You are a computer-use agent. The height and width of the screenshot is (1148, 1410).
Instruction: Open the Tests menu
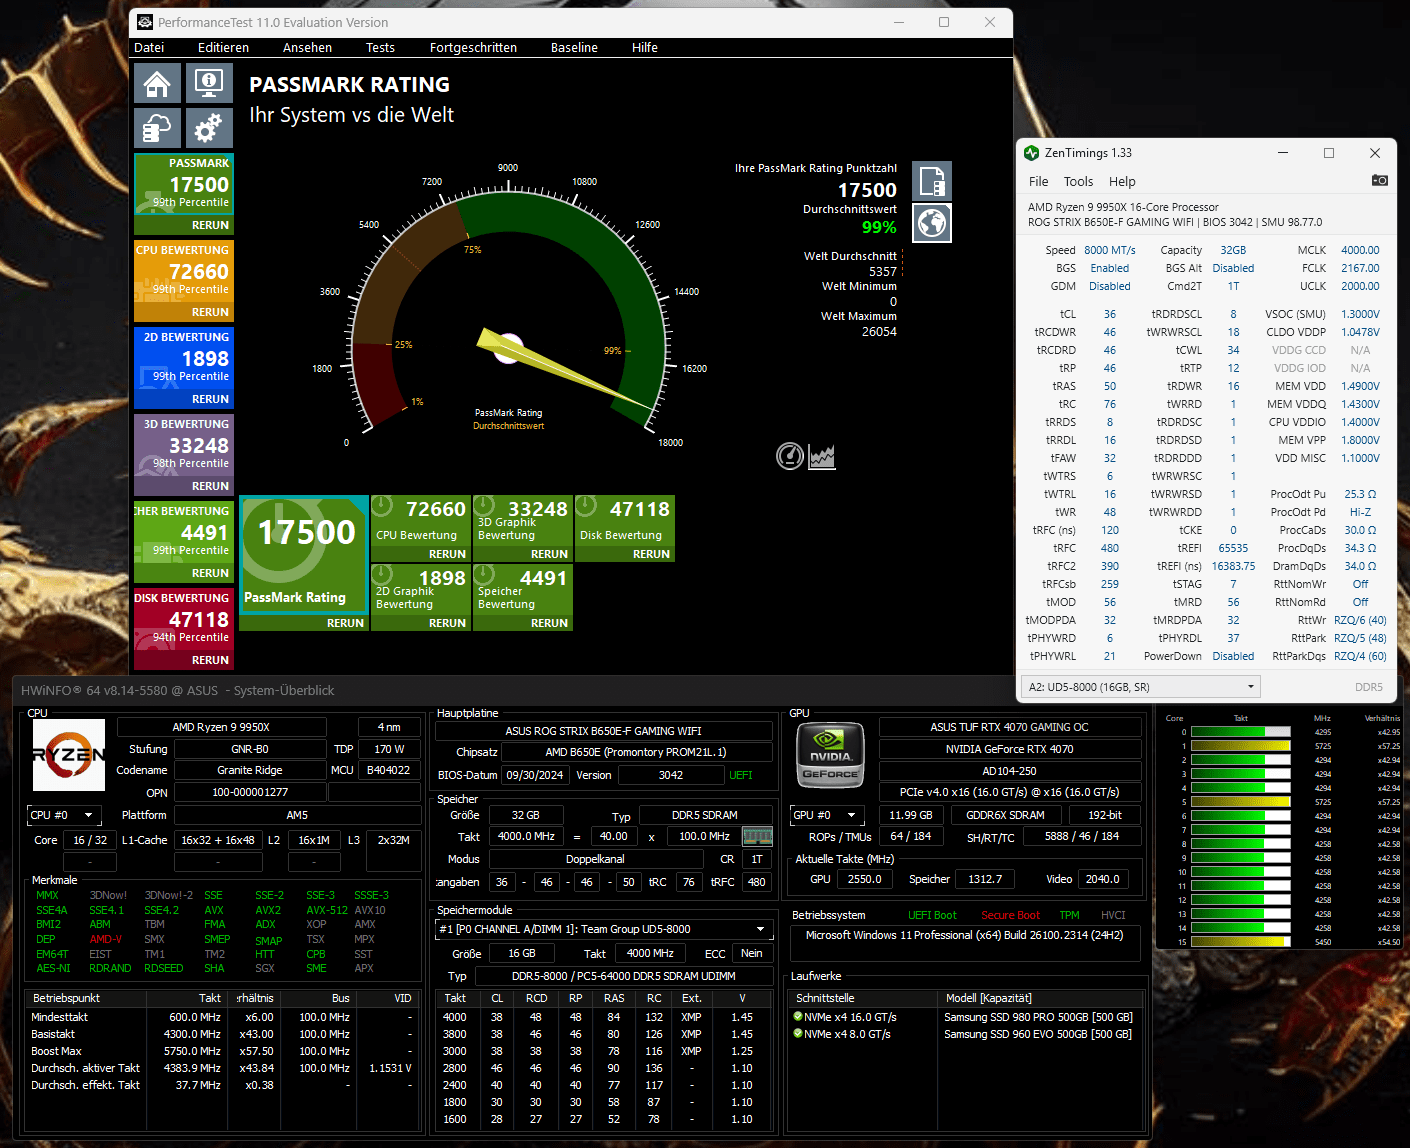pos(380,47)
